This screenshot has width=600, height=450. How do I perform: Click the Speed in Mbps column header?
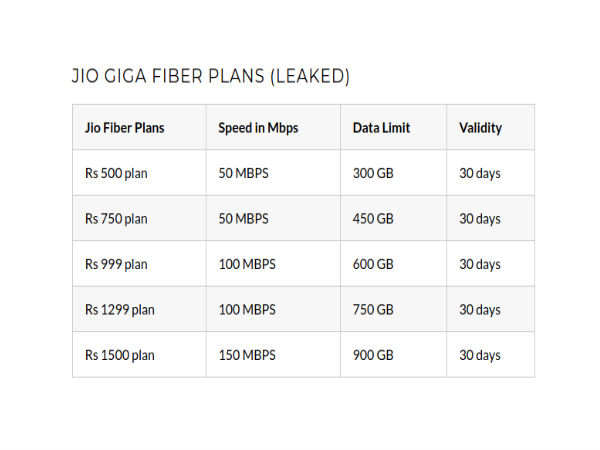point(258,128)
